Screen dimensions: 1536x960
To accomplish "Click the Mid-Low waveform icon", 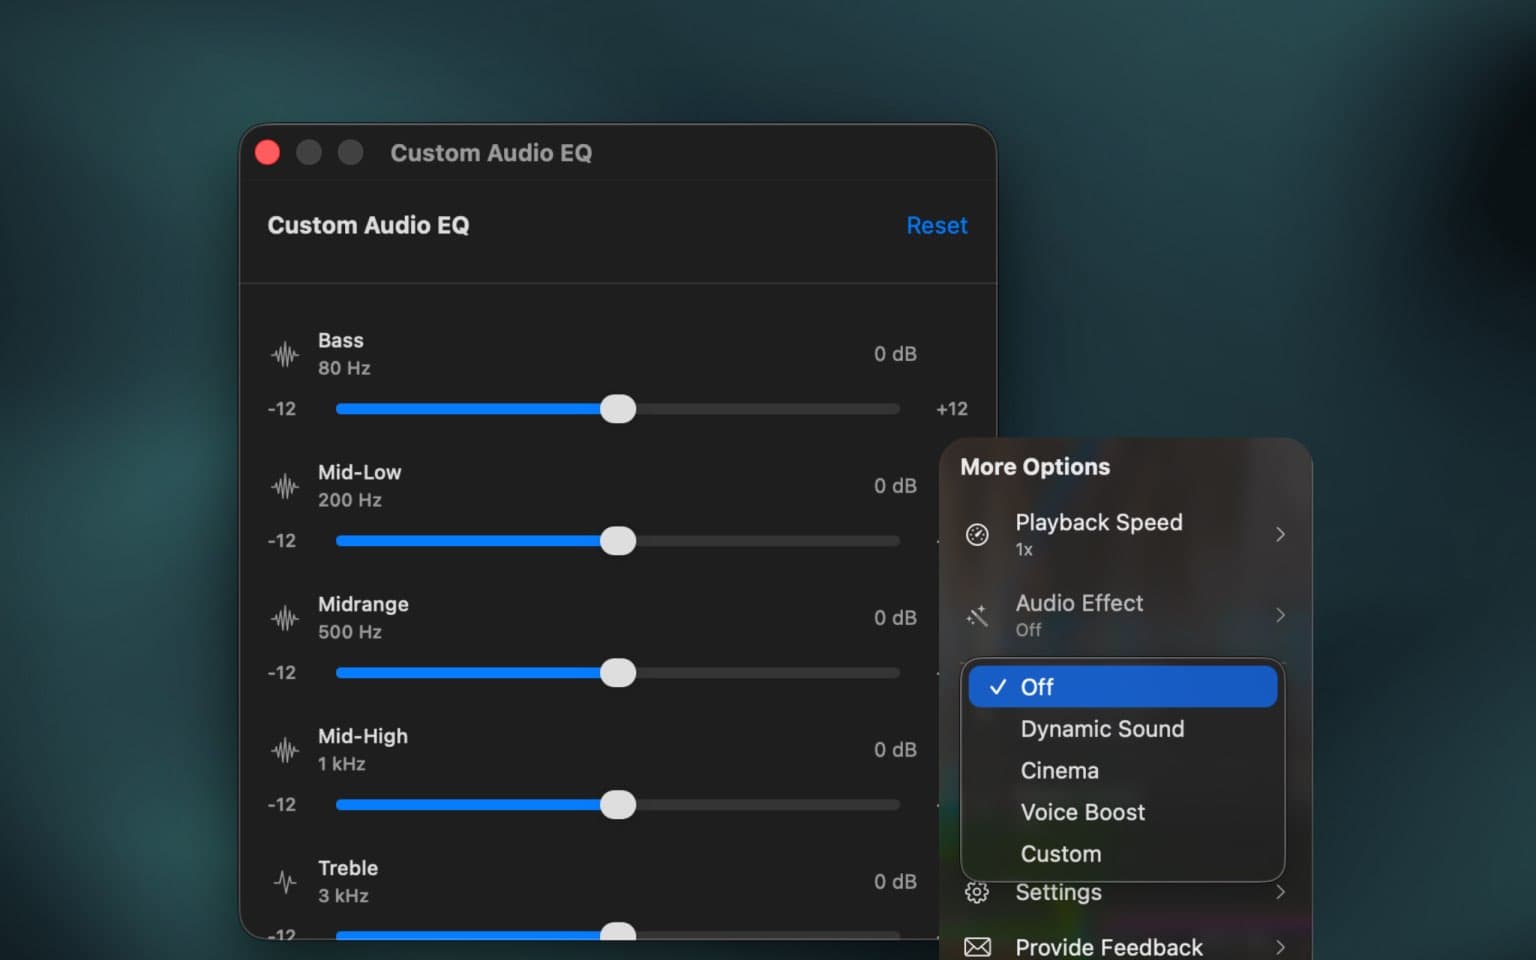I will (284, 486).
